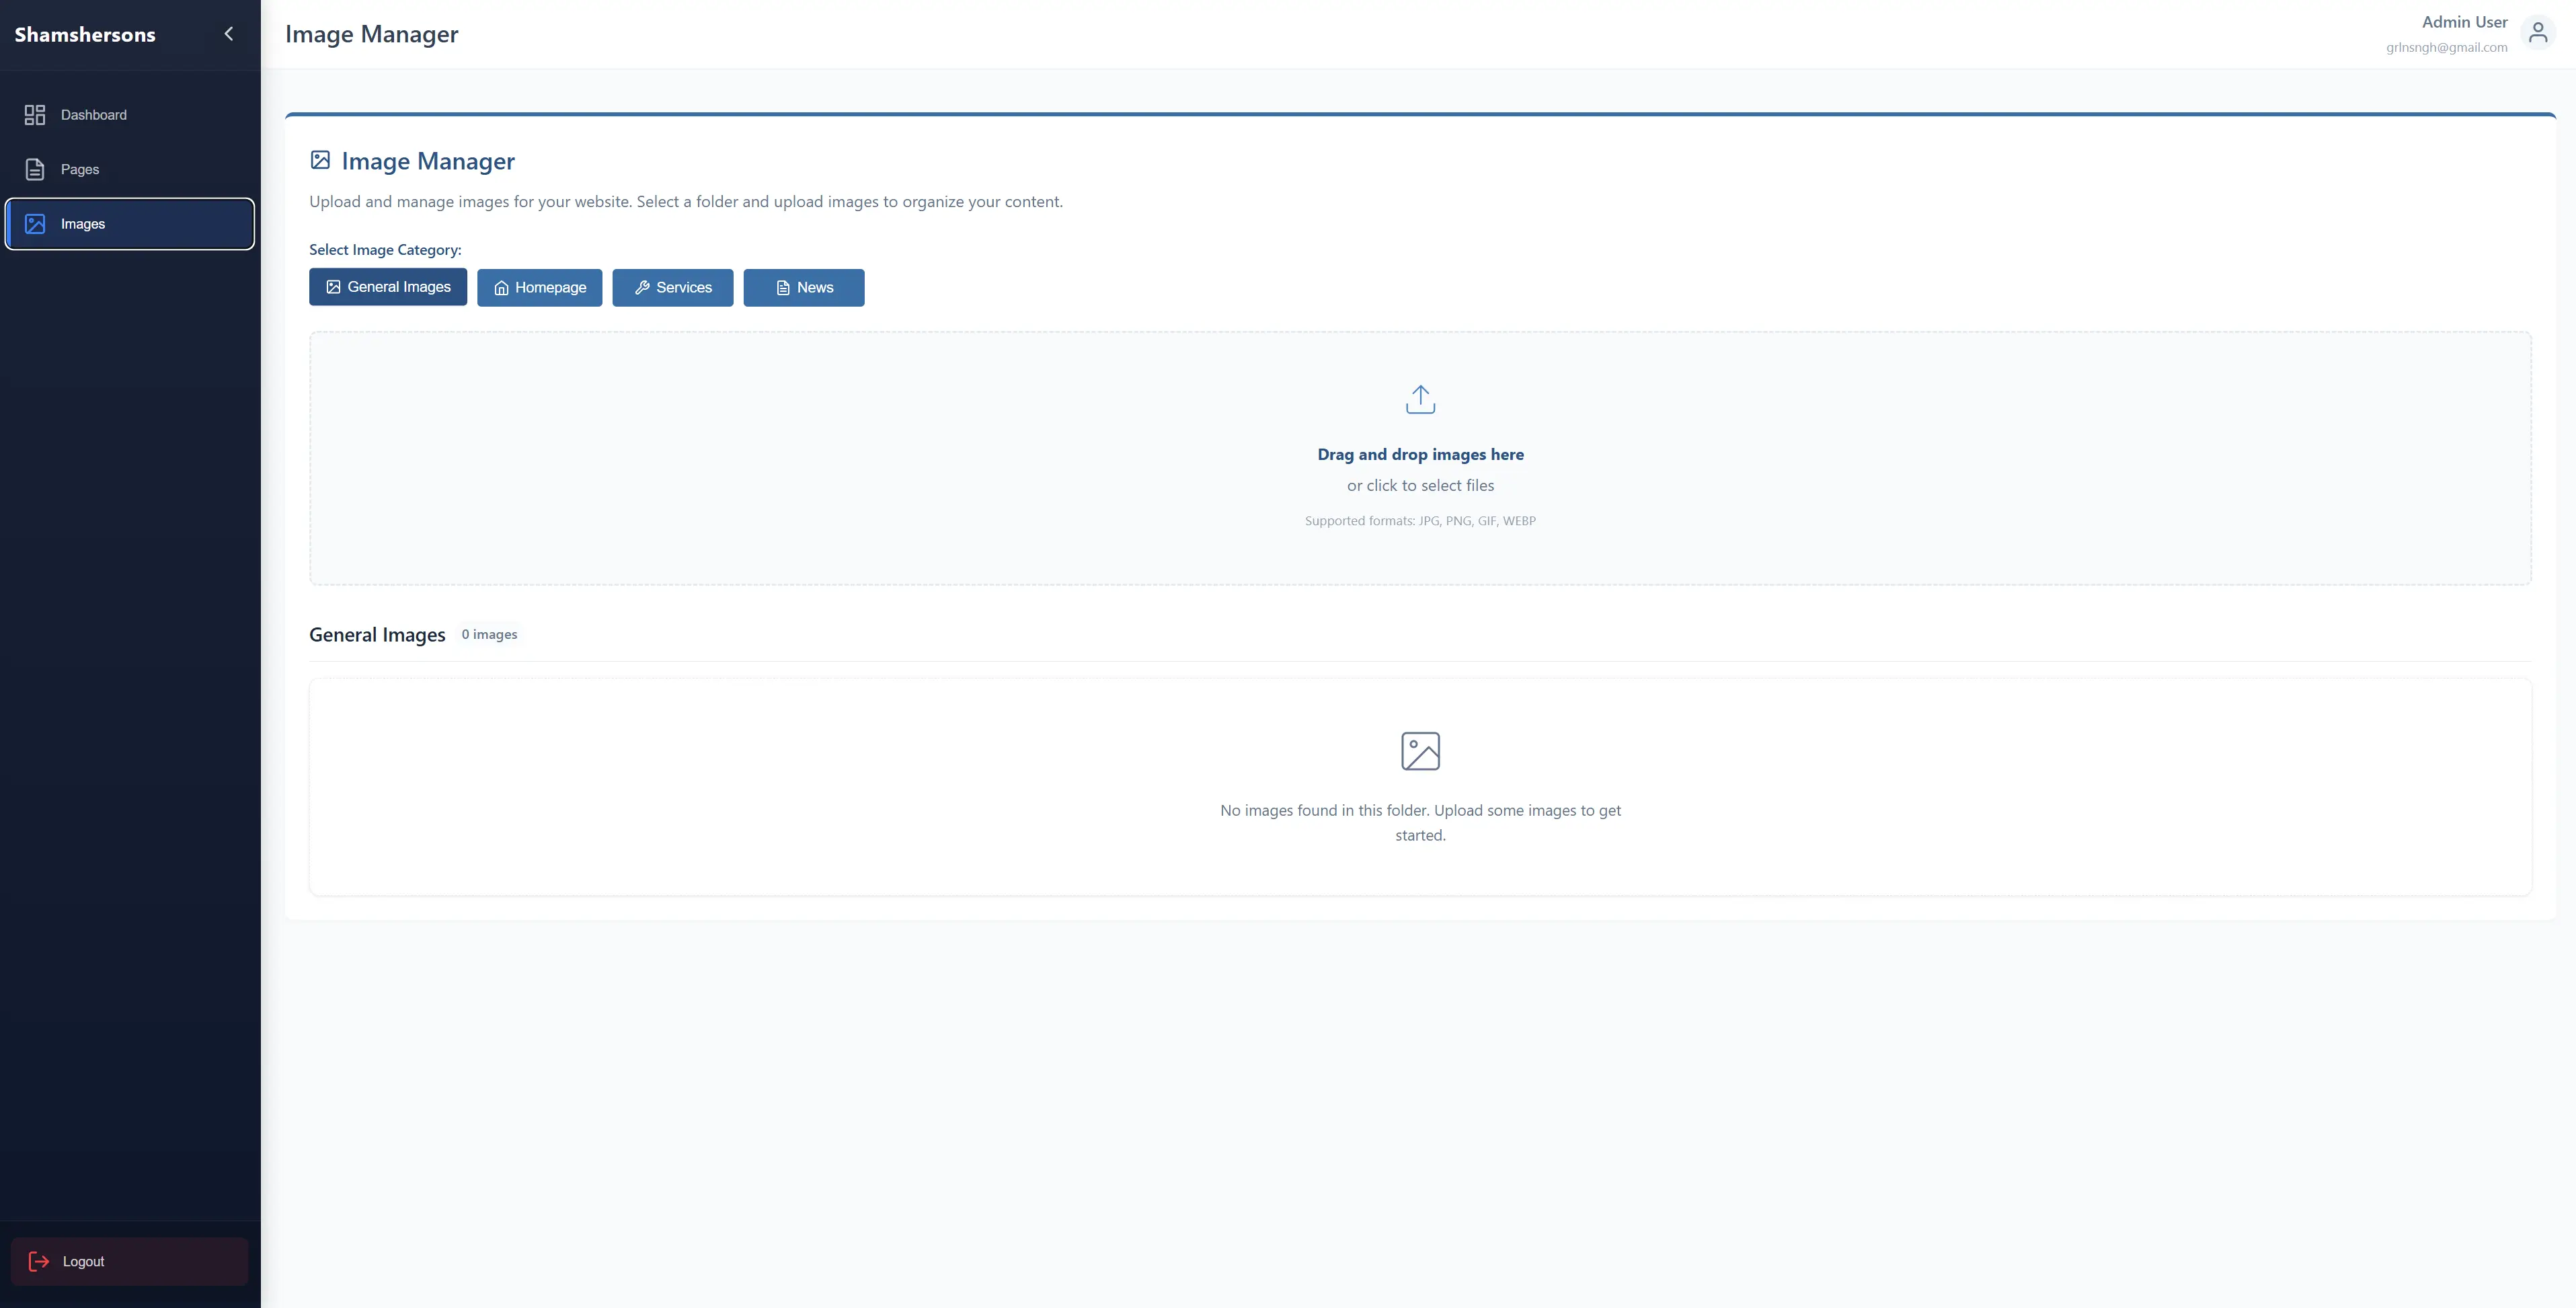Click the Images picture icon in the sidebar

[x=35, y=224]
